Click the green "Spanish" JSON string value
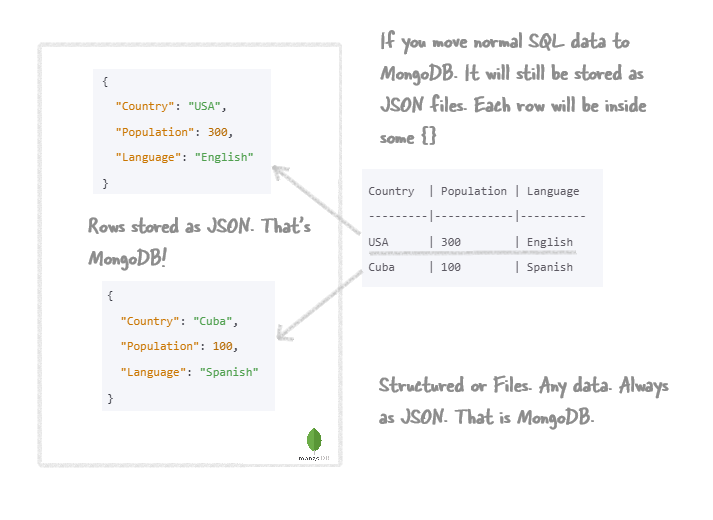Viewport: 713px width, 520px height. (x=229, y=372)
